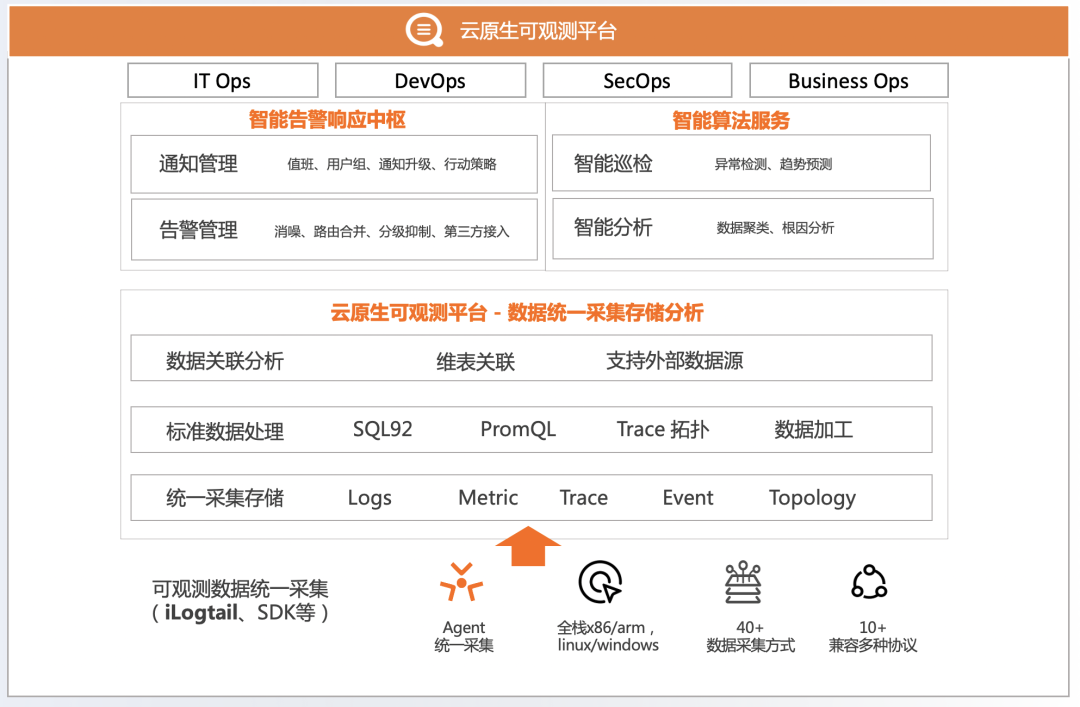Screen dimensions: 1080x707
Task: Click the SQL92 label
Action: (x=382, y=429)
